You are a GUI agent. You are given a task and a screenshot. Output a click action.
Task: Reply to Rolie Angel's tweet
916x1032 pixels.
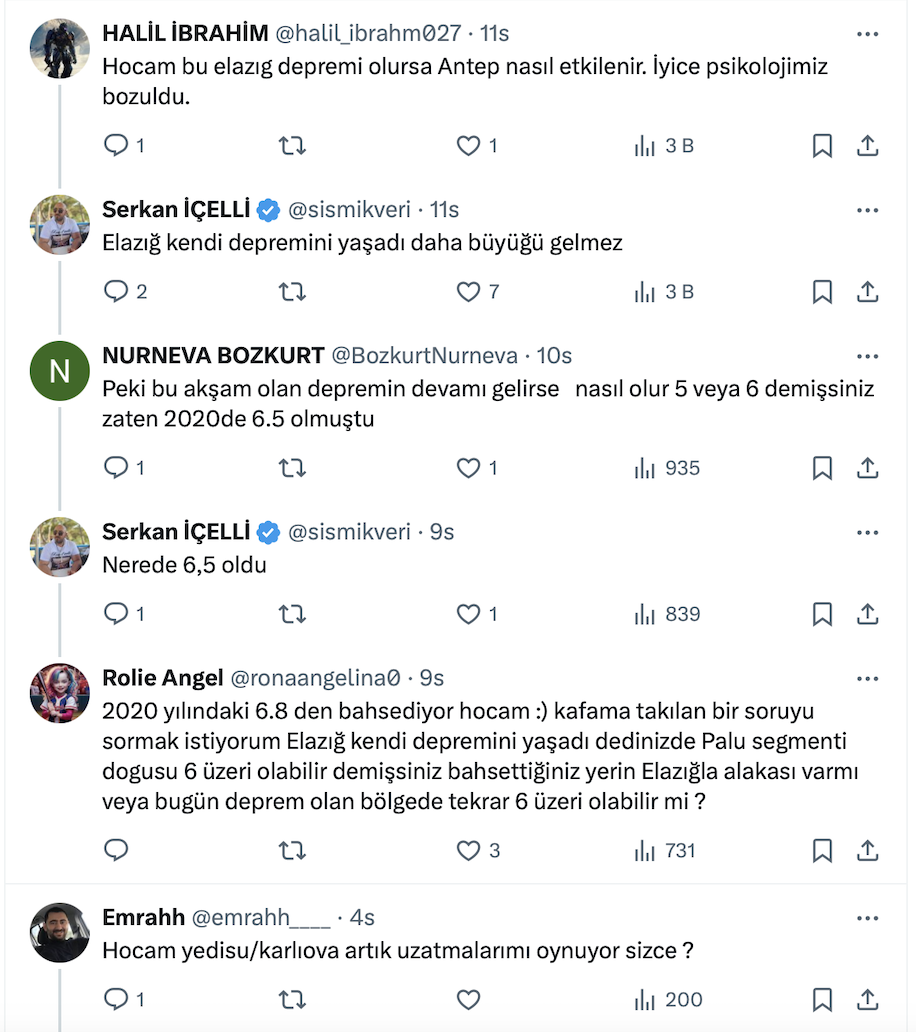click(117, 851)
